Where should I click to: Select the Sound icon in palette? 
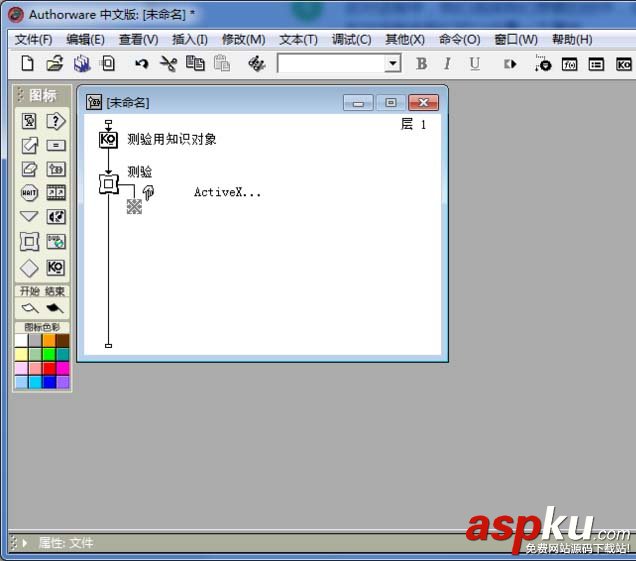(x=56, y=217)
